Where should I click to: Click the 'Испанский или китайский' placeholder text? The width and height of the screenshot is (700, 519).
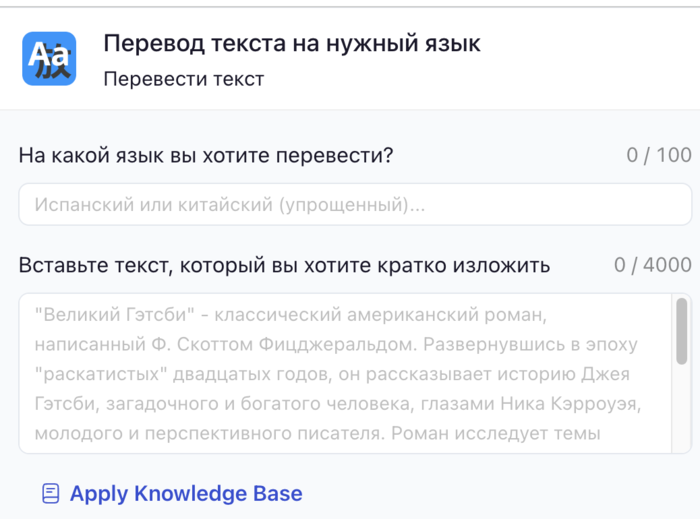tap(230, 205)
